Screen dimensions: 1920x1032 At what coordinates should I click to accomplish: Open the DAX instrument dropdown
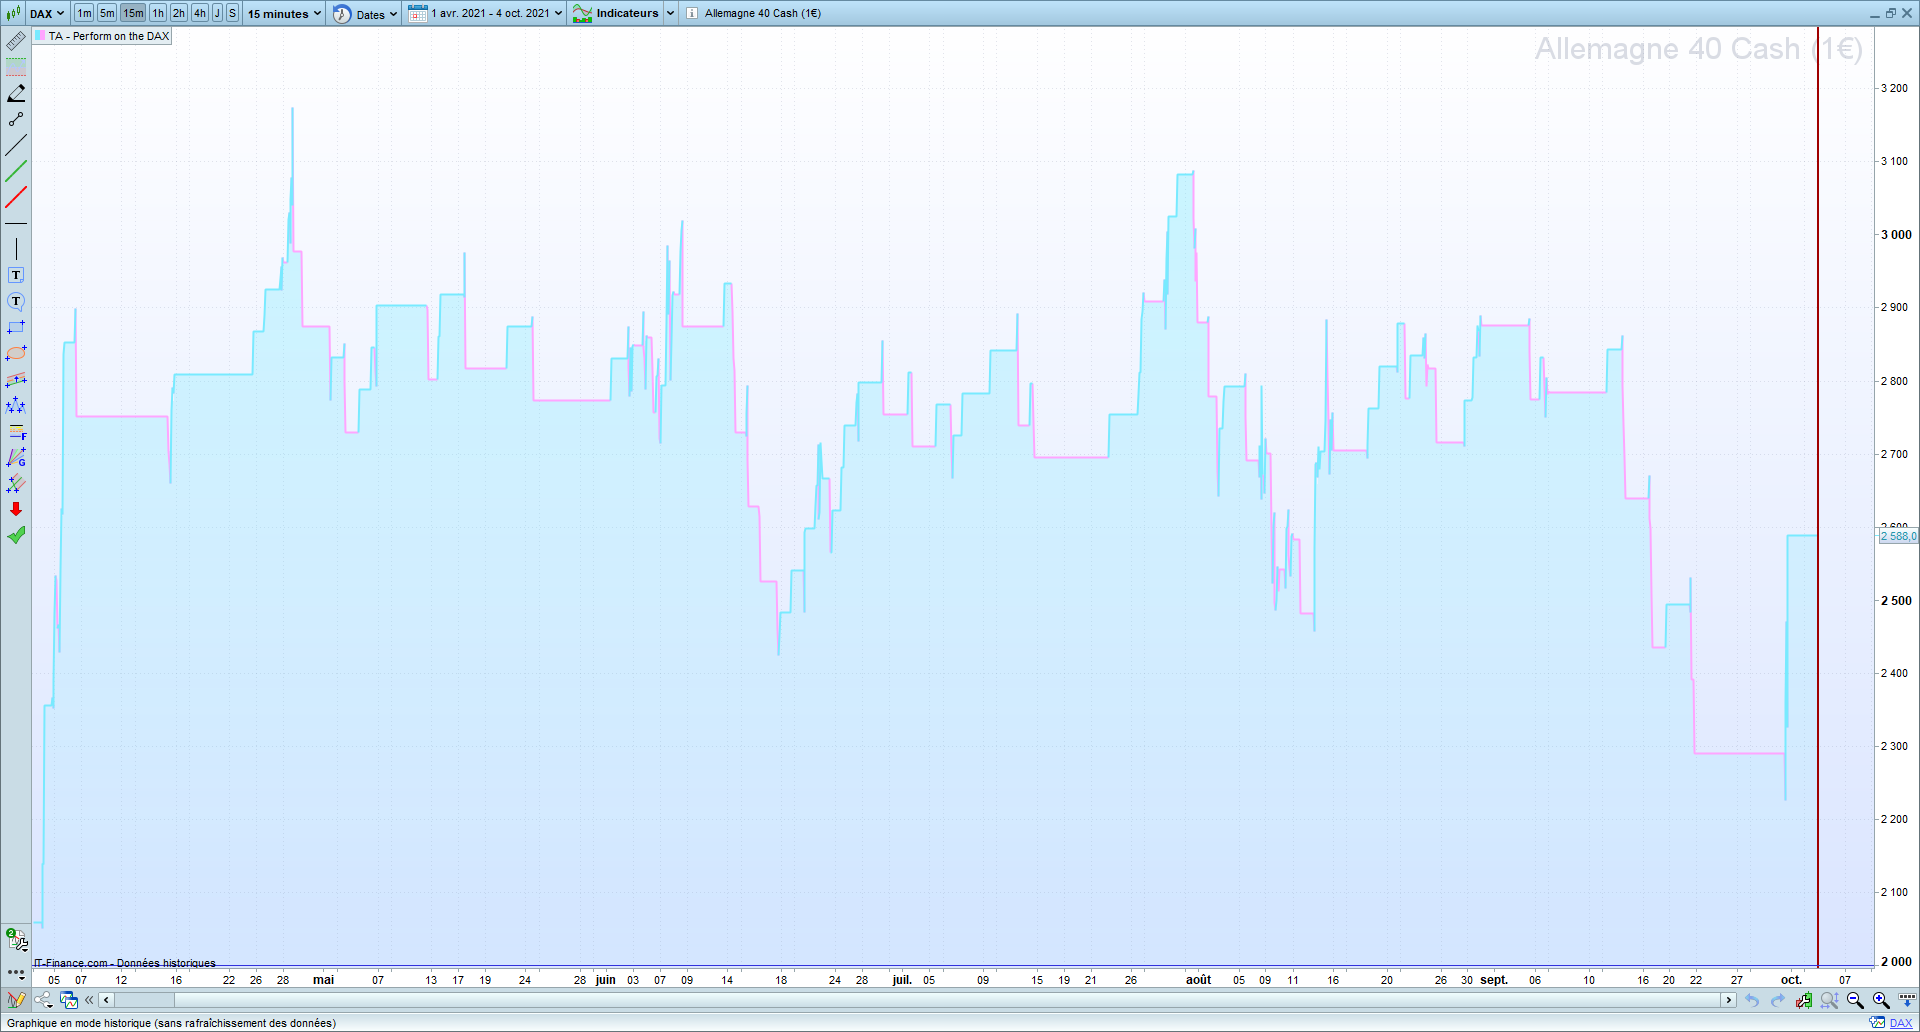46,13
